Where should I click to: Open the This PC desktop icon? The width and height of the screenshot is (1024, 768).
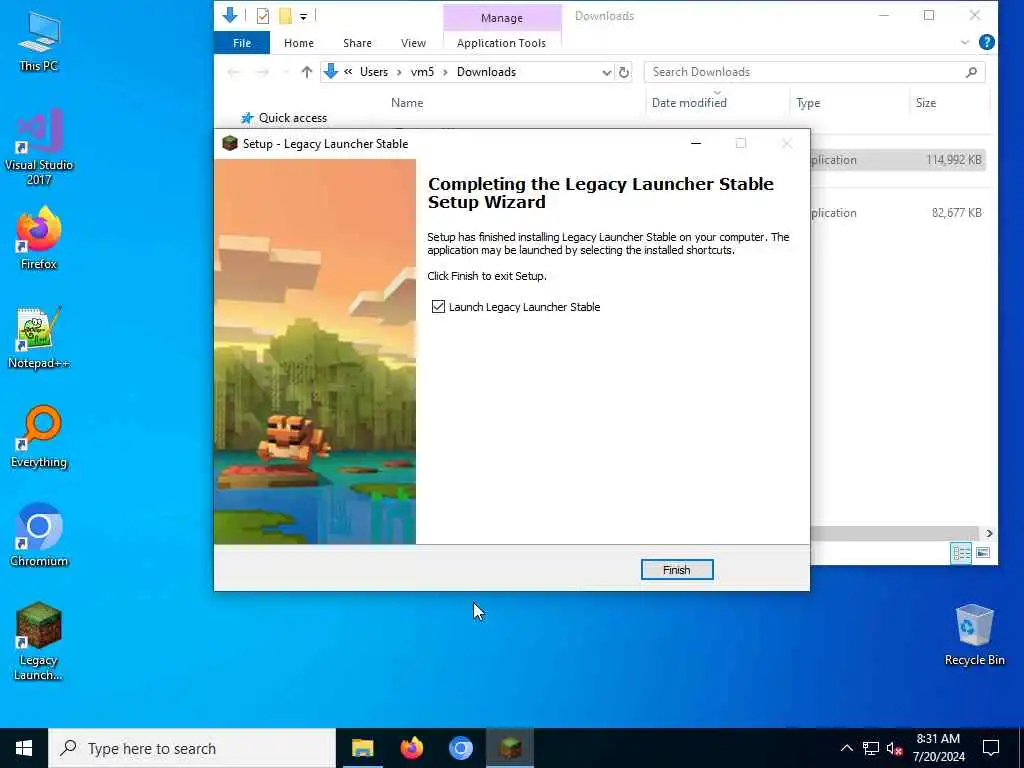tap(39, 40)
